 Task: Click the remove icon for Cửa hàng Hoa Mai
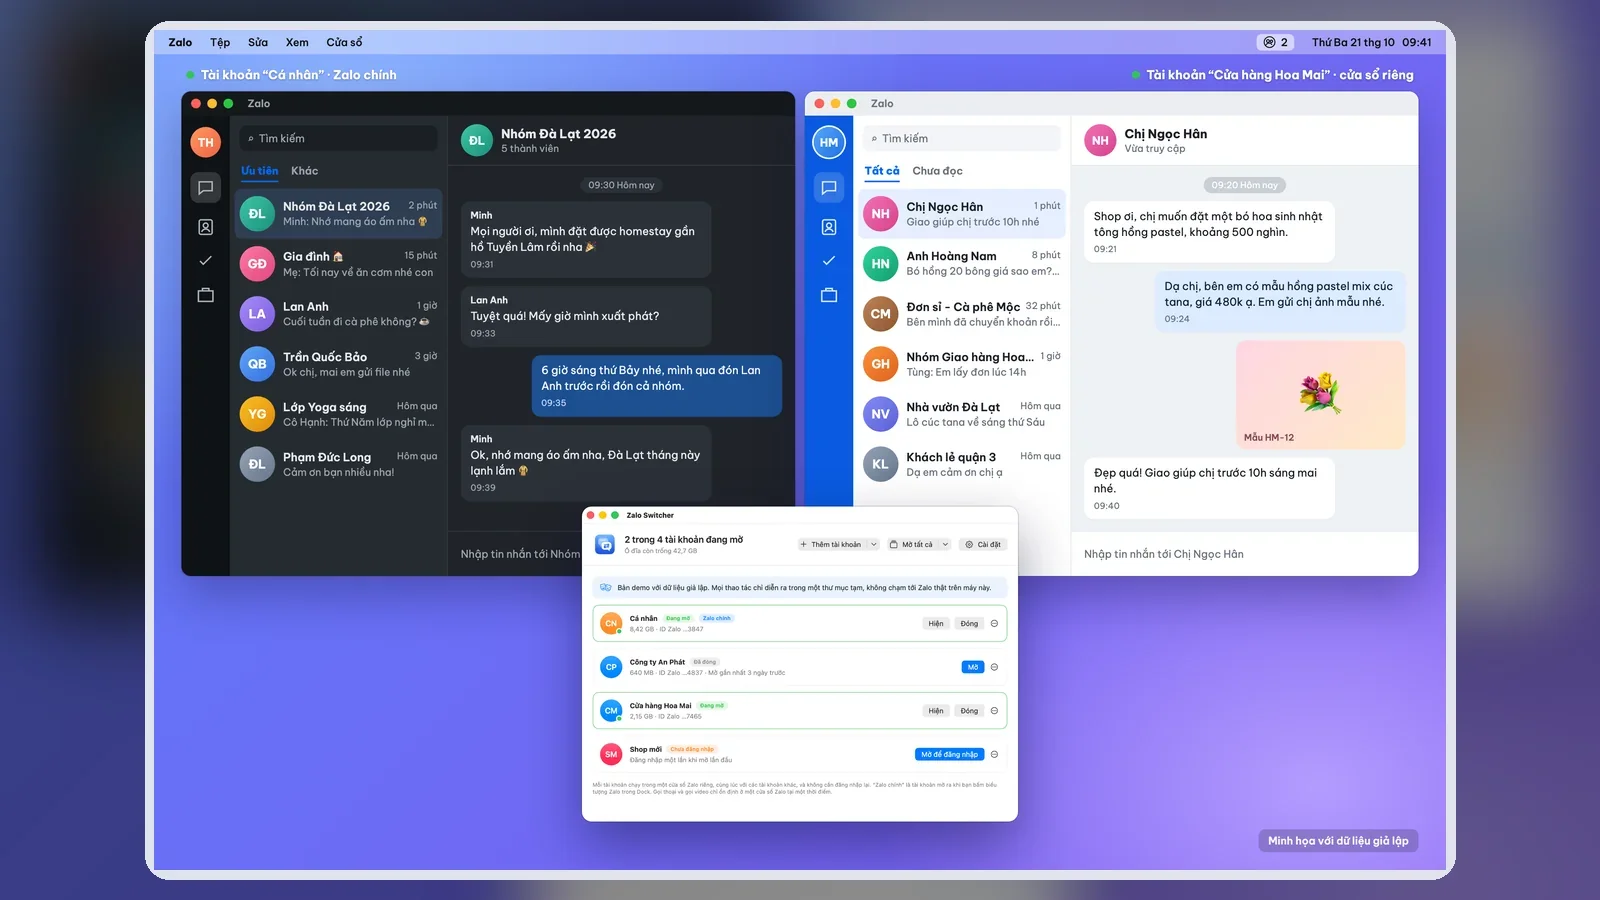tap(994, 711)
